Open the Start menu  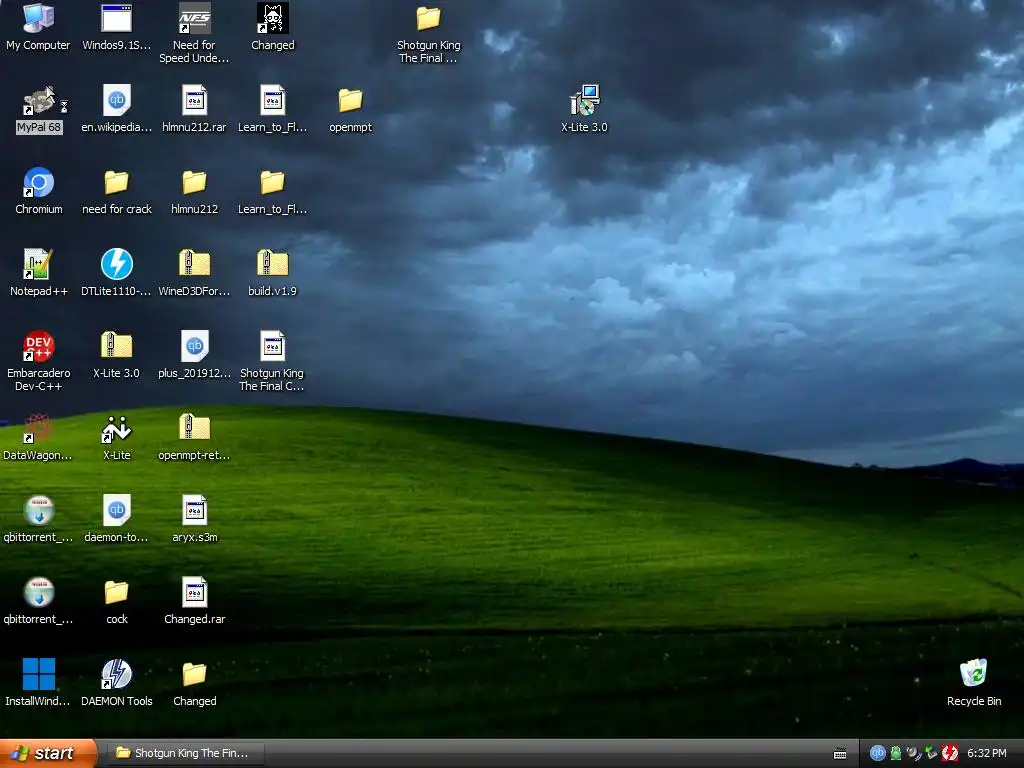pyautogui.click(x=48, y=753)
